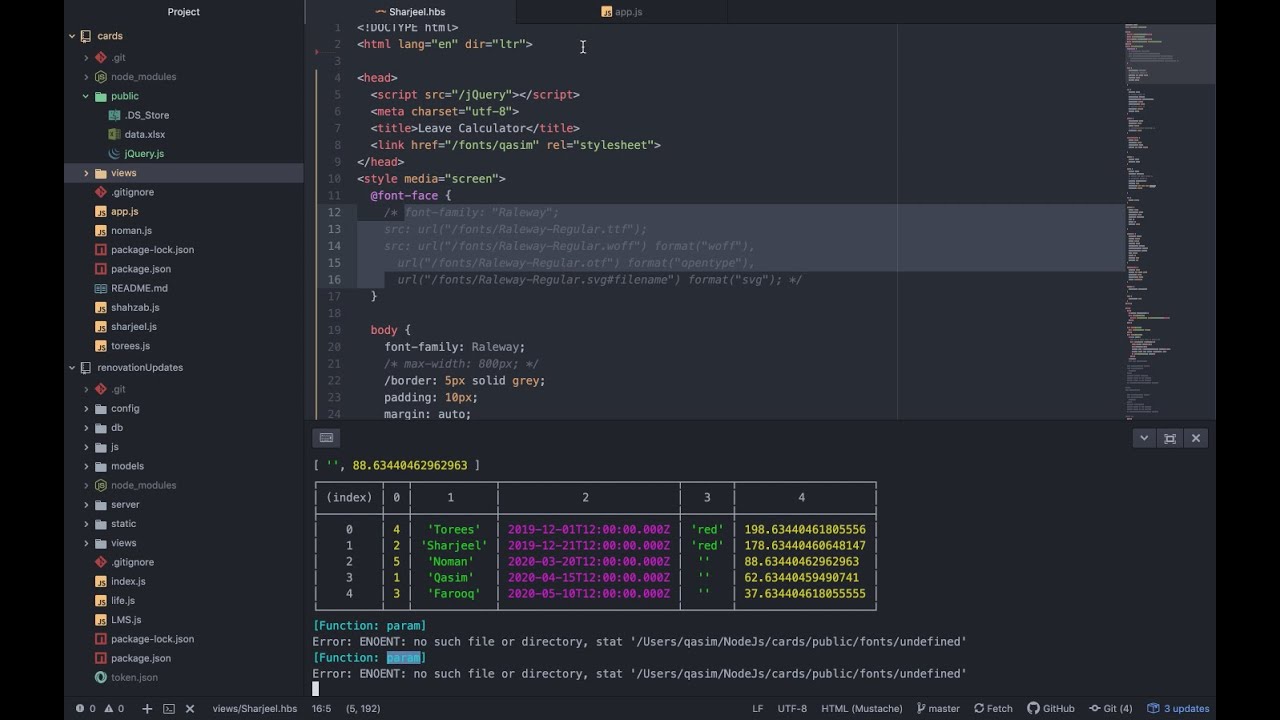
Task: Fetch from remote in status bar
Action: [x=993, y=708]
